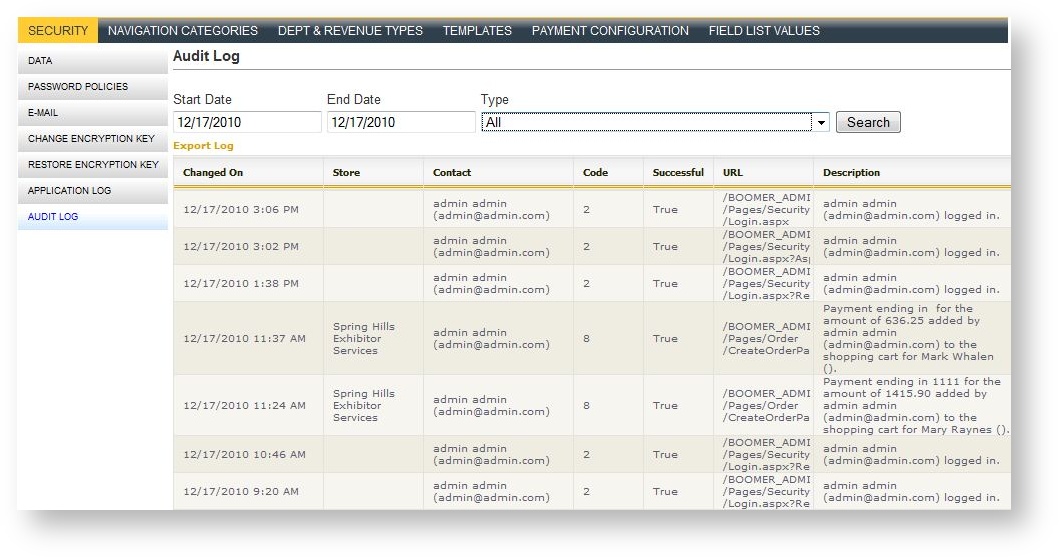Open the Navigation Categories tab
This screenshot has height=558, width=1059.
[x=183, y=31]
